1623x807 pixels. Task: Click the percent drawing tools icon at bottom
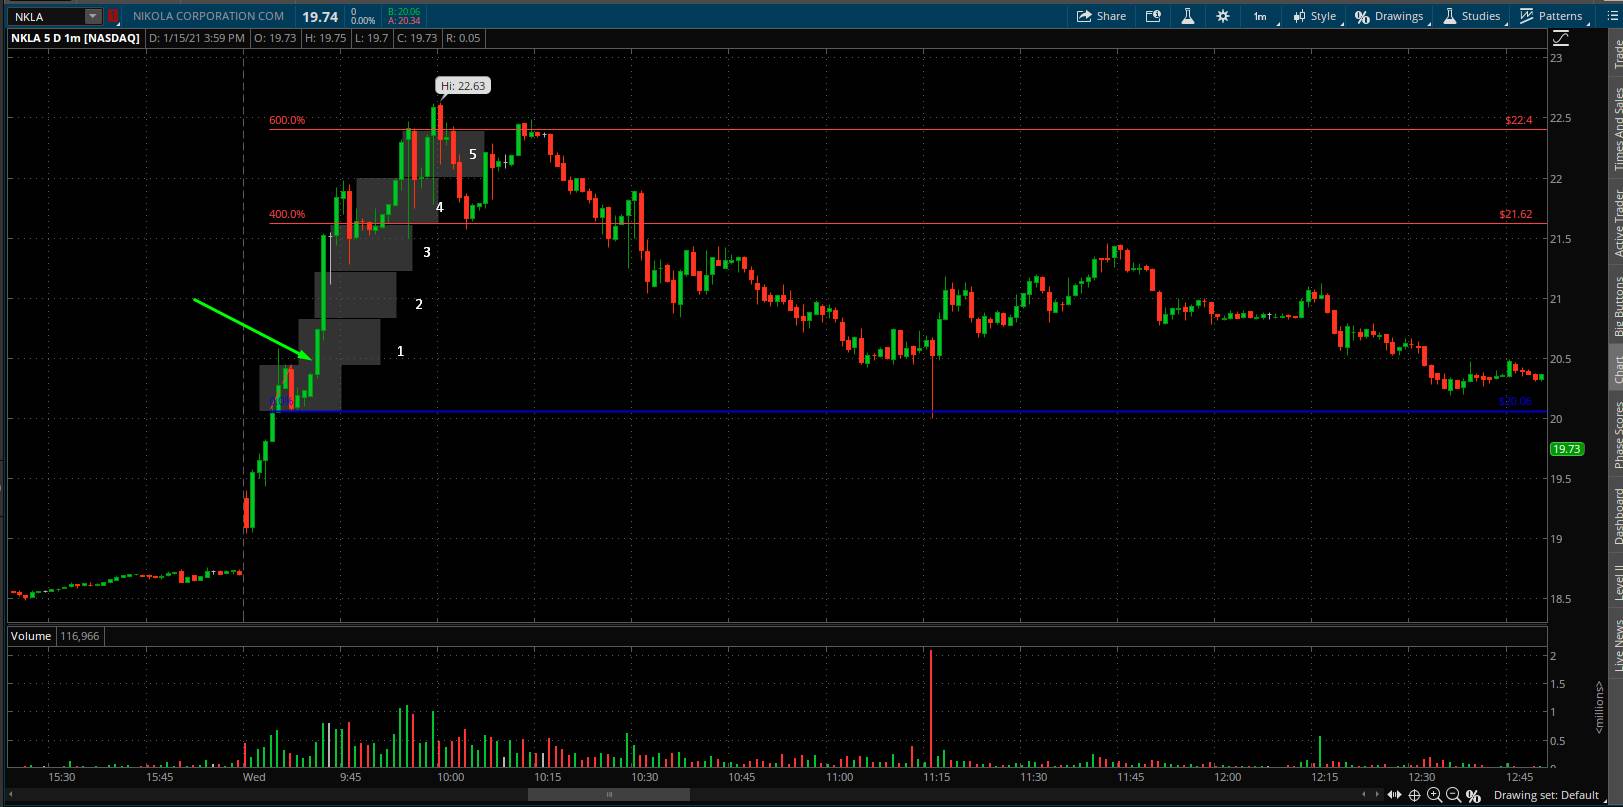pos(1473,795)
